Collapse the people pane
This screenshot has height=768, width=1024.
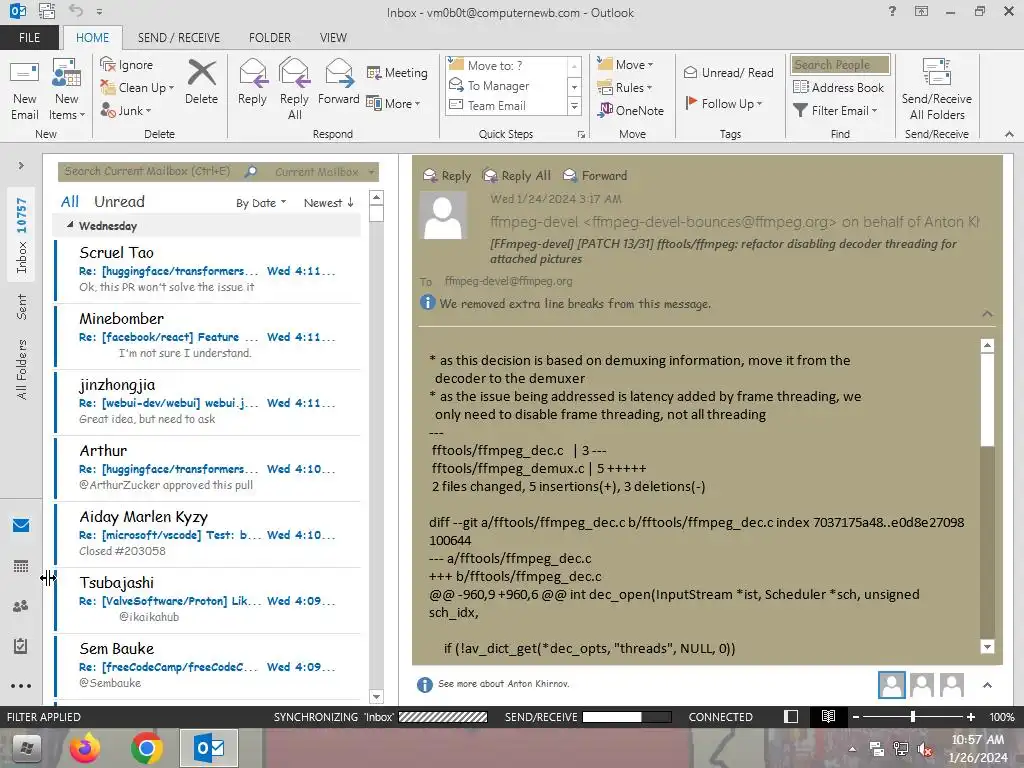(987, 685)
